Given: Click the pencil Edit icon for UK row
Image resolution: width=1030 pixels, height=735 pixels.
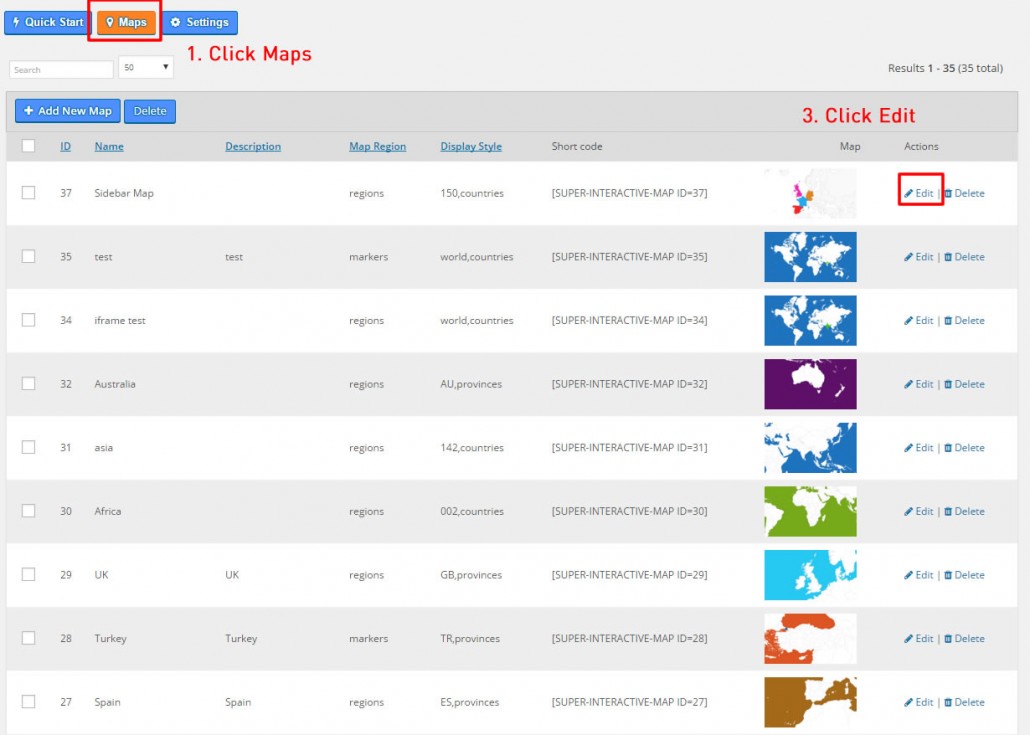Looking at the screenshot, I should click(909, 575).
